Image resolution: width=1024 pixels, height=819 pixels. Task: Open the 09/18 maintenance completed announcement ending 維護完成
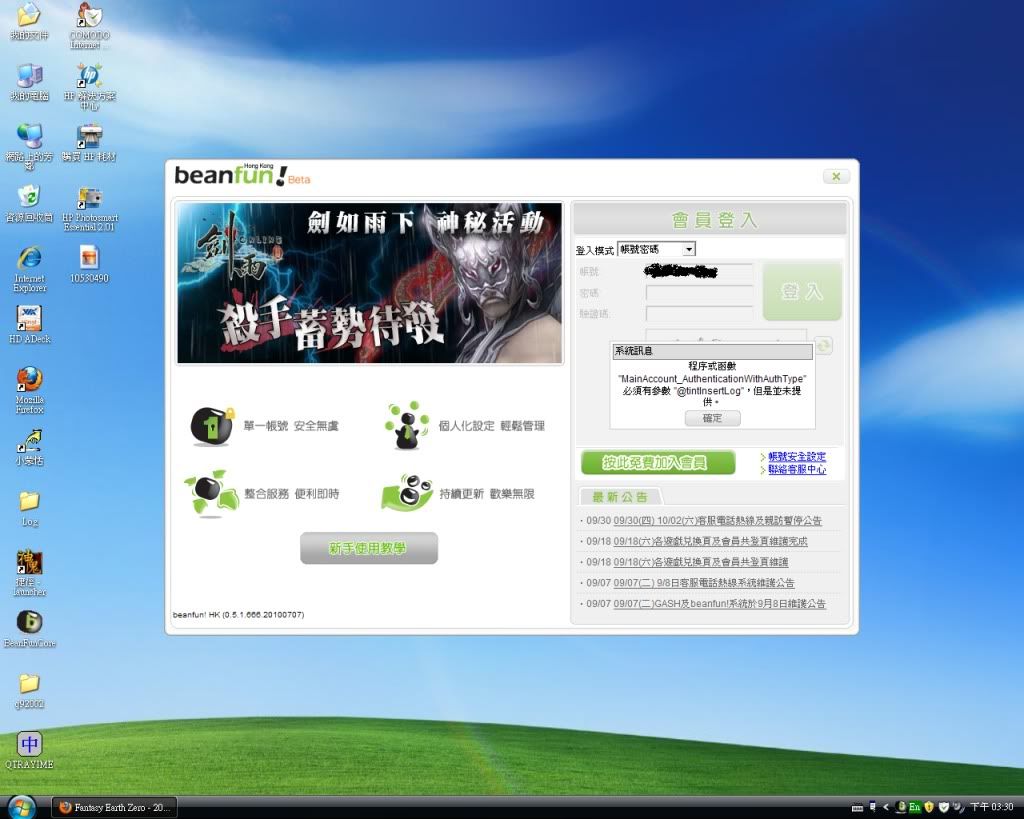(711, 541)
